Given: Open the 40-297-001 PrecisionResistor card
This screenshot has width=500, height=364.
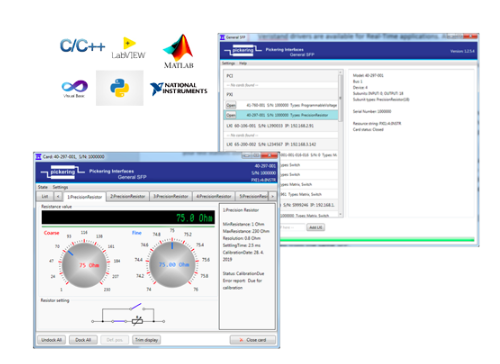Looking at the screenshot, I should [x=231, y=115].
